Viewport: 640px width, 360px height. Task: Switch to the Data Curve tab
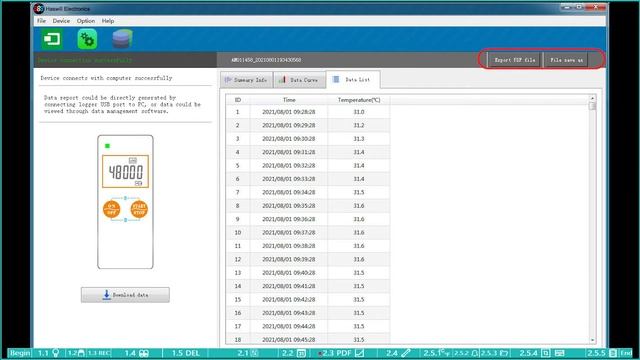[299, 80]
